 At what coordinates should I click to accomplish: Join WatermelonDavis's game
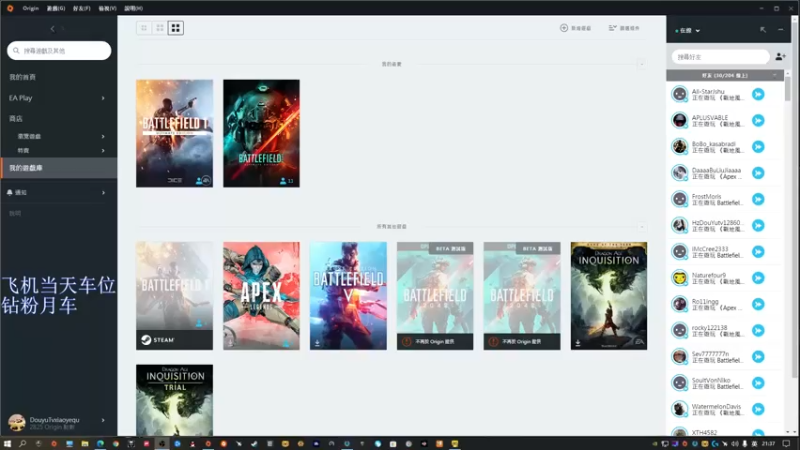(758, 409)
